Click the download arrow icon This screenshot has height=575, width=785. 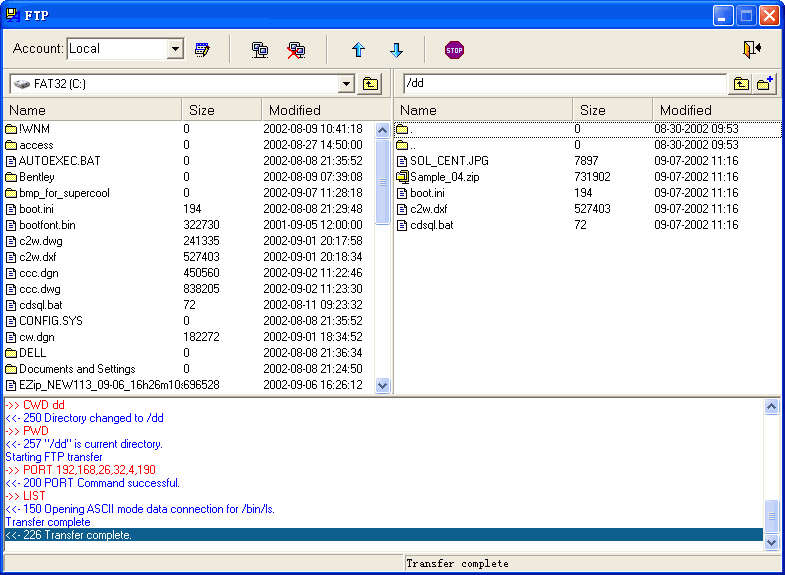click(396, 49)
